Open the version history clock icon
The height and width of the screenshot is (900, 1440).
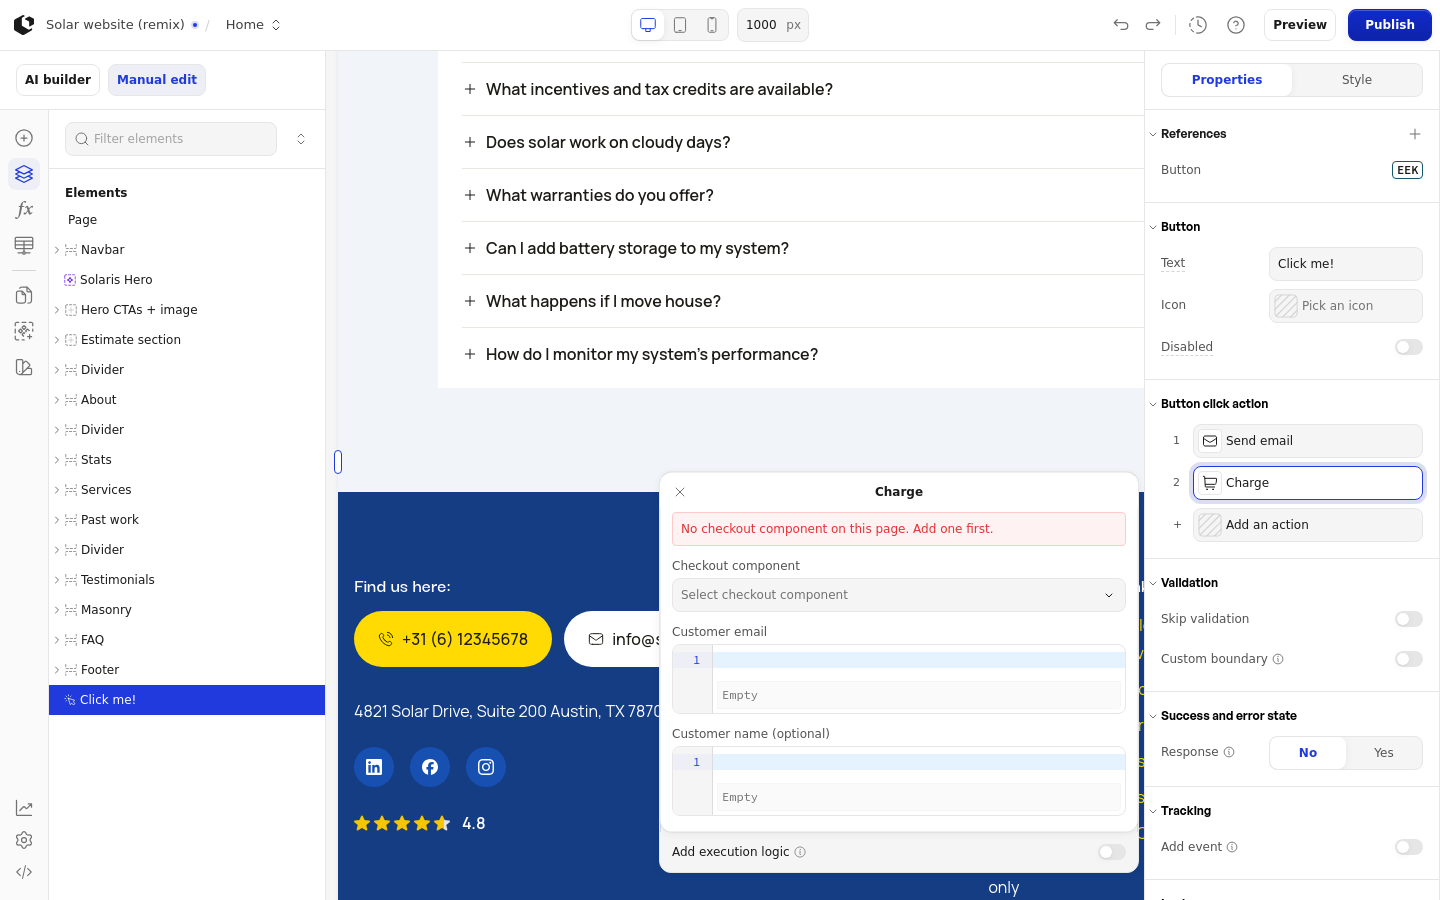coord(1198,25)
